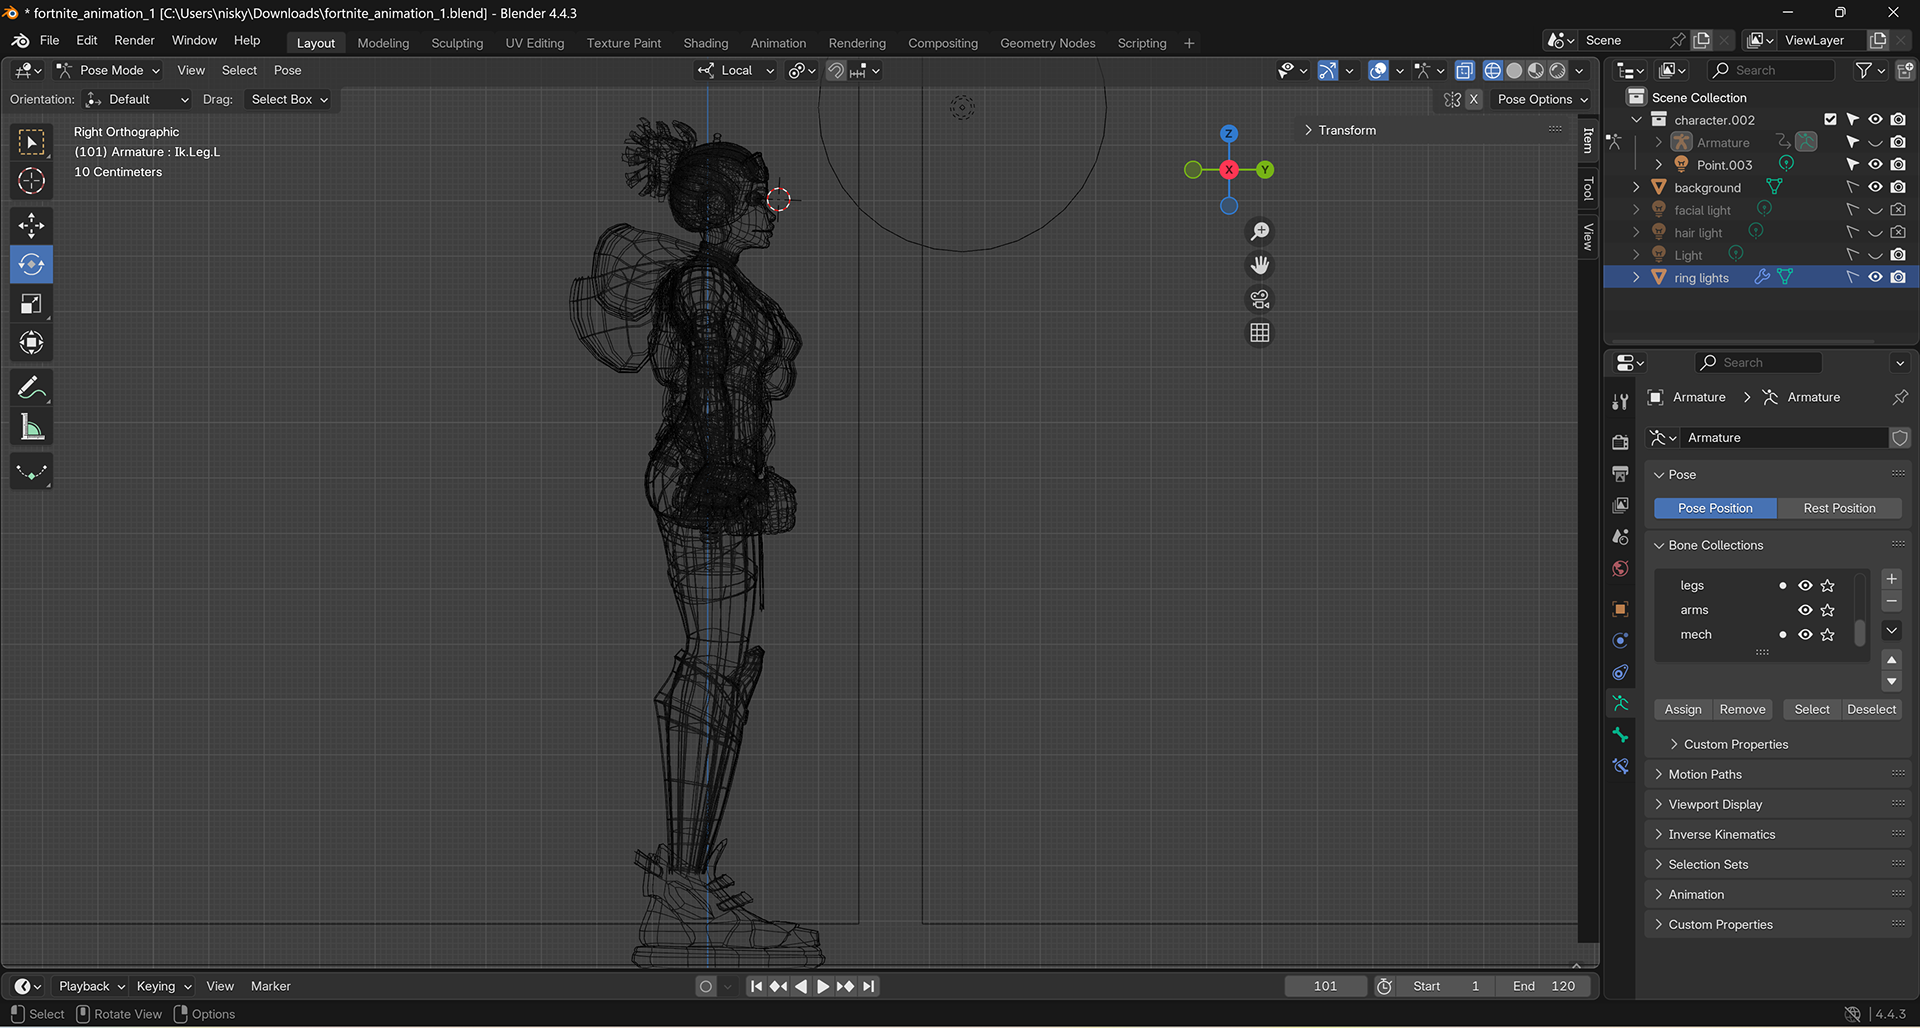1920x1028 pixels.
Task: Click the pan view hand icon
Action: click(x=1260, y=265)
